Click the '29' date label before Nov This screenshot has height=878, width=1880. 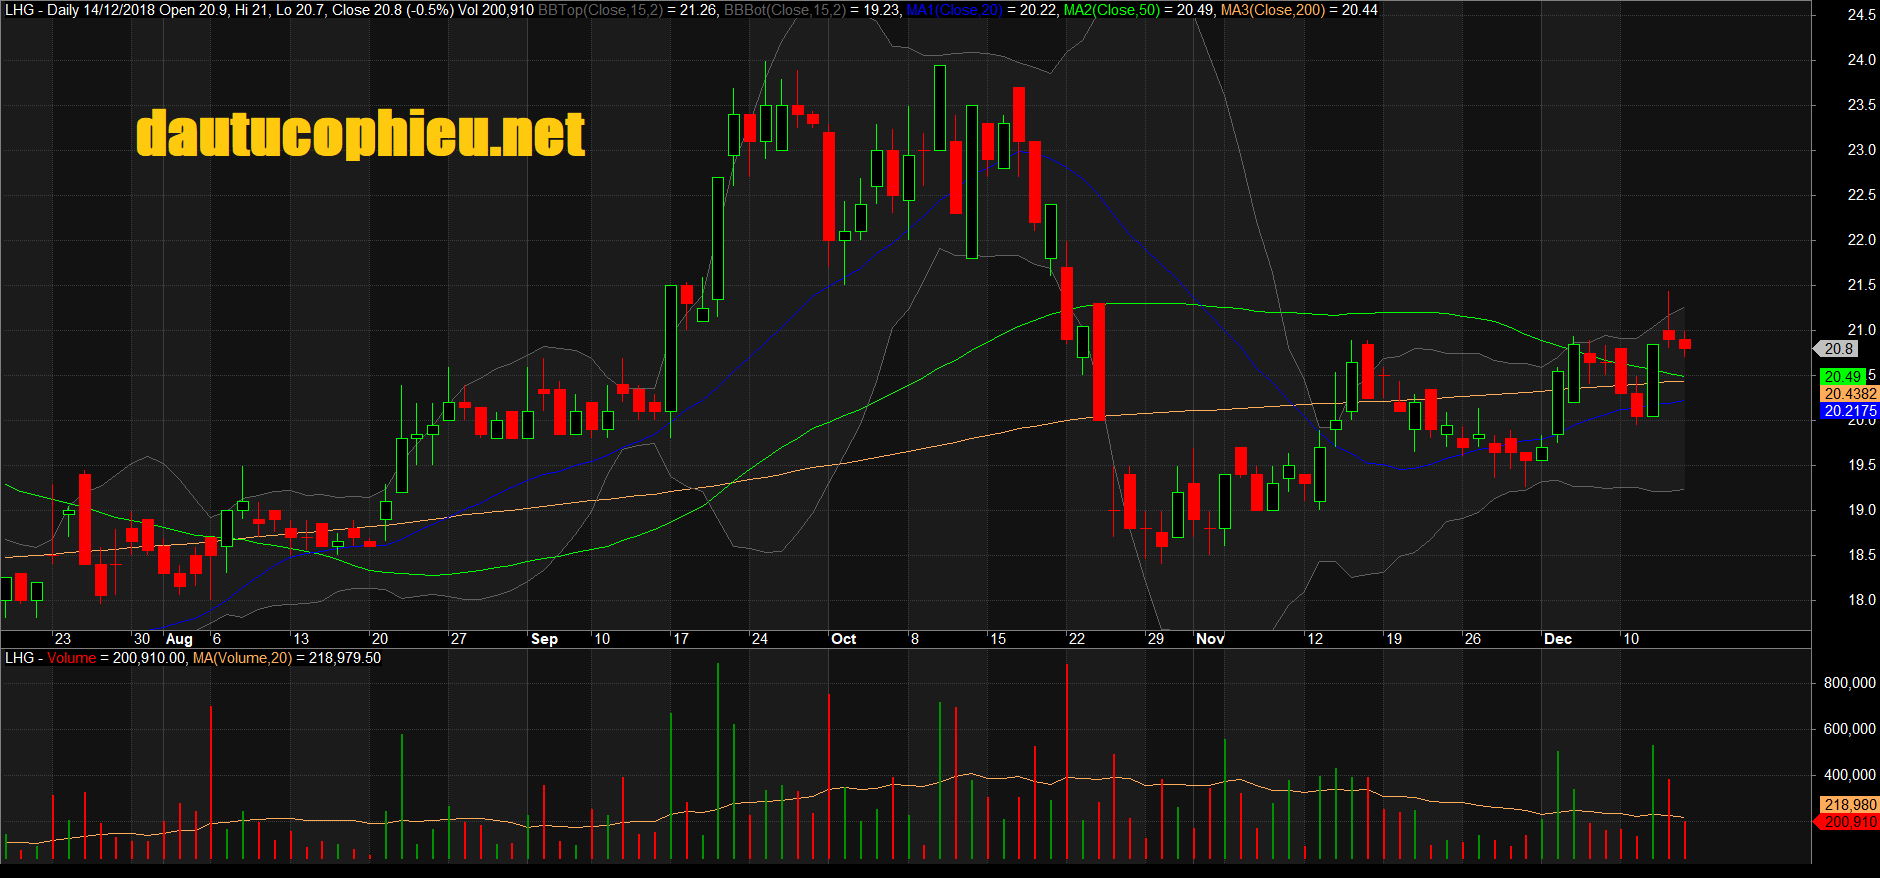coord(1156,639)
